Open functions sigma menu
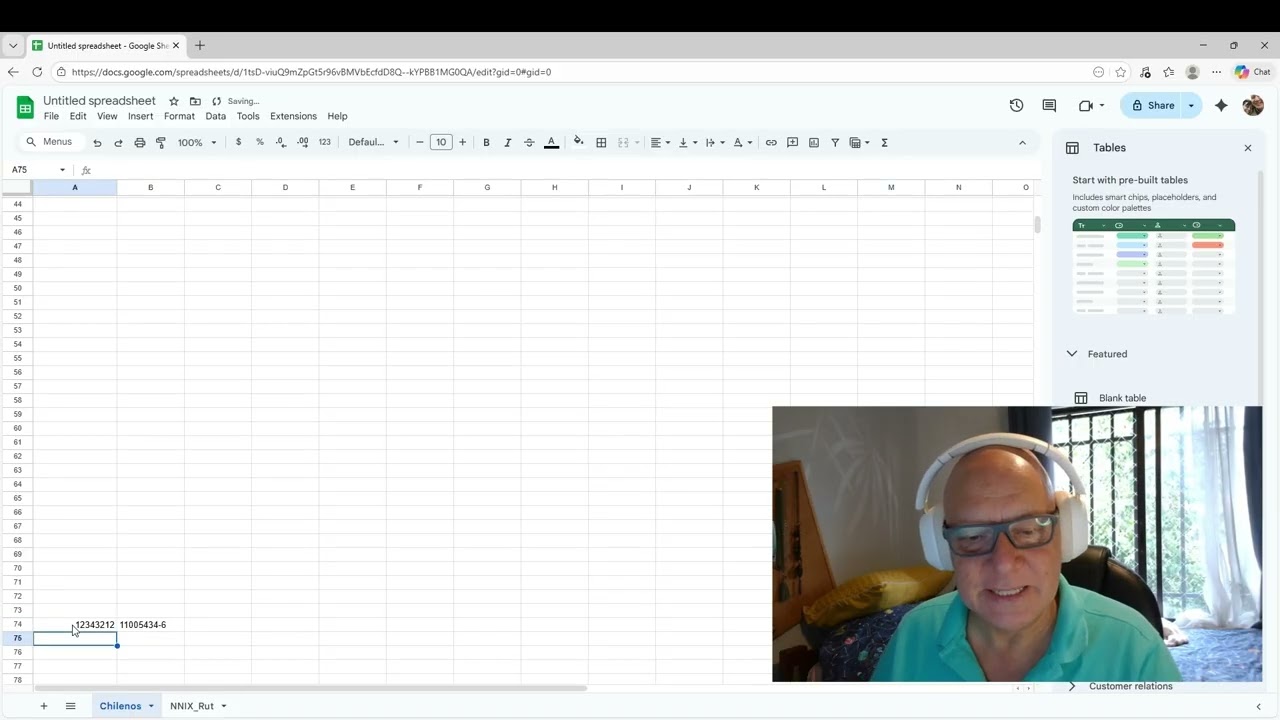The height and width of the screenshot is (720, 1280). pos(884,143)
